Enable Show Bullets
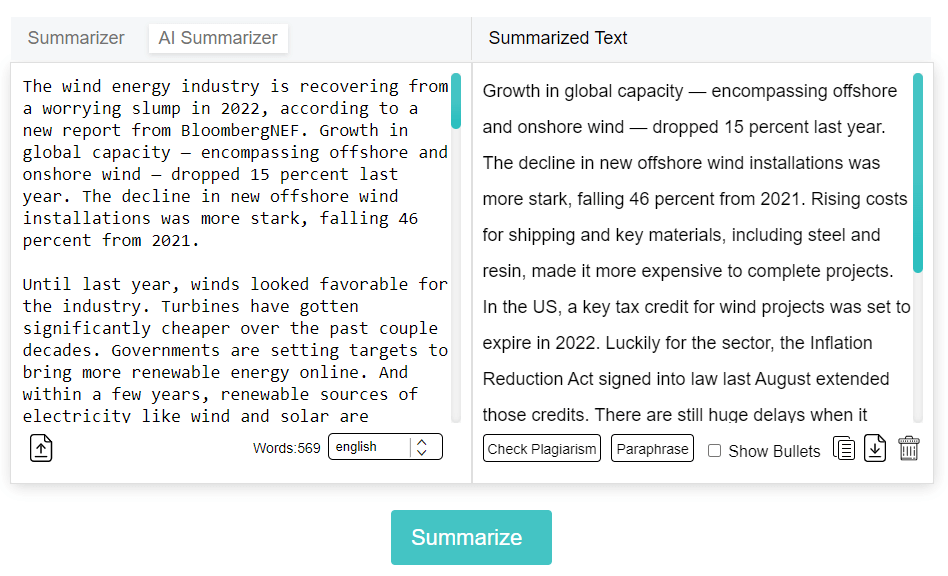This screenshot has height=576, width=948. click(x=715, y=451)
